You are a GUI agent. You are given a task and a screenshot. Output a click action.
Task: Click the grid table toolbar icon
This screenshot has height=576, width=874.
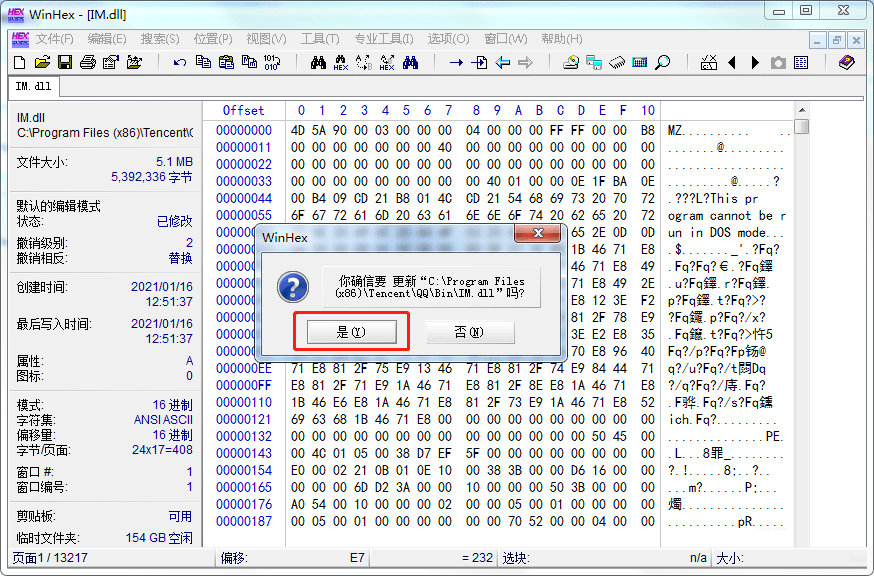click(801, 62)
